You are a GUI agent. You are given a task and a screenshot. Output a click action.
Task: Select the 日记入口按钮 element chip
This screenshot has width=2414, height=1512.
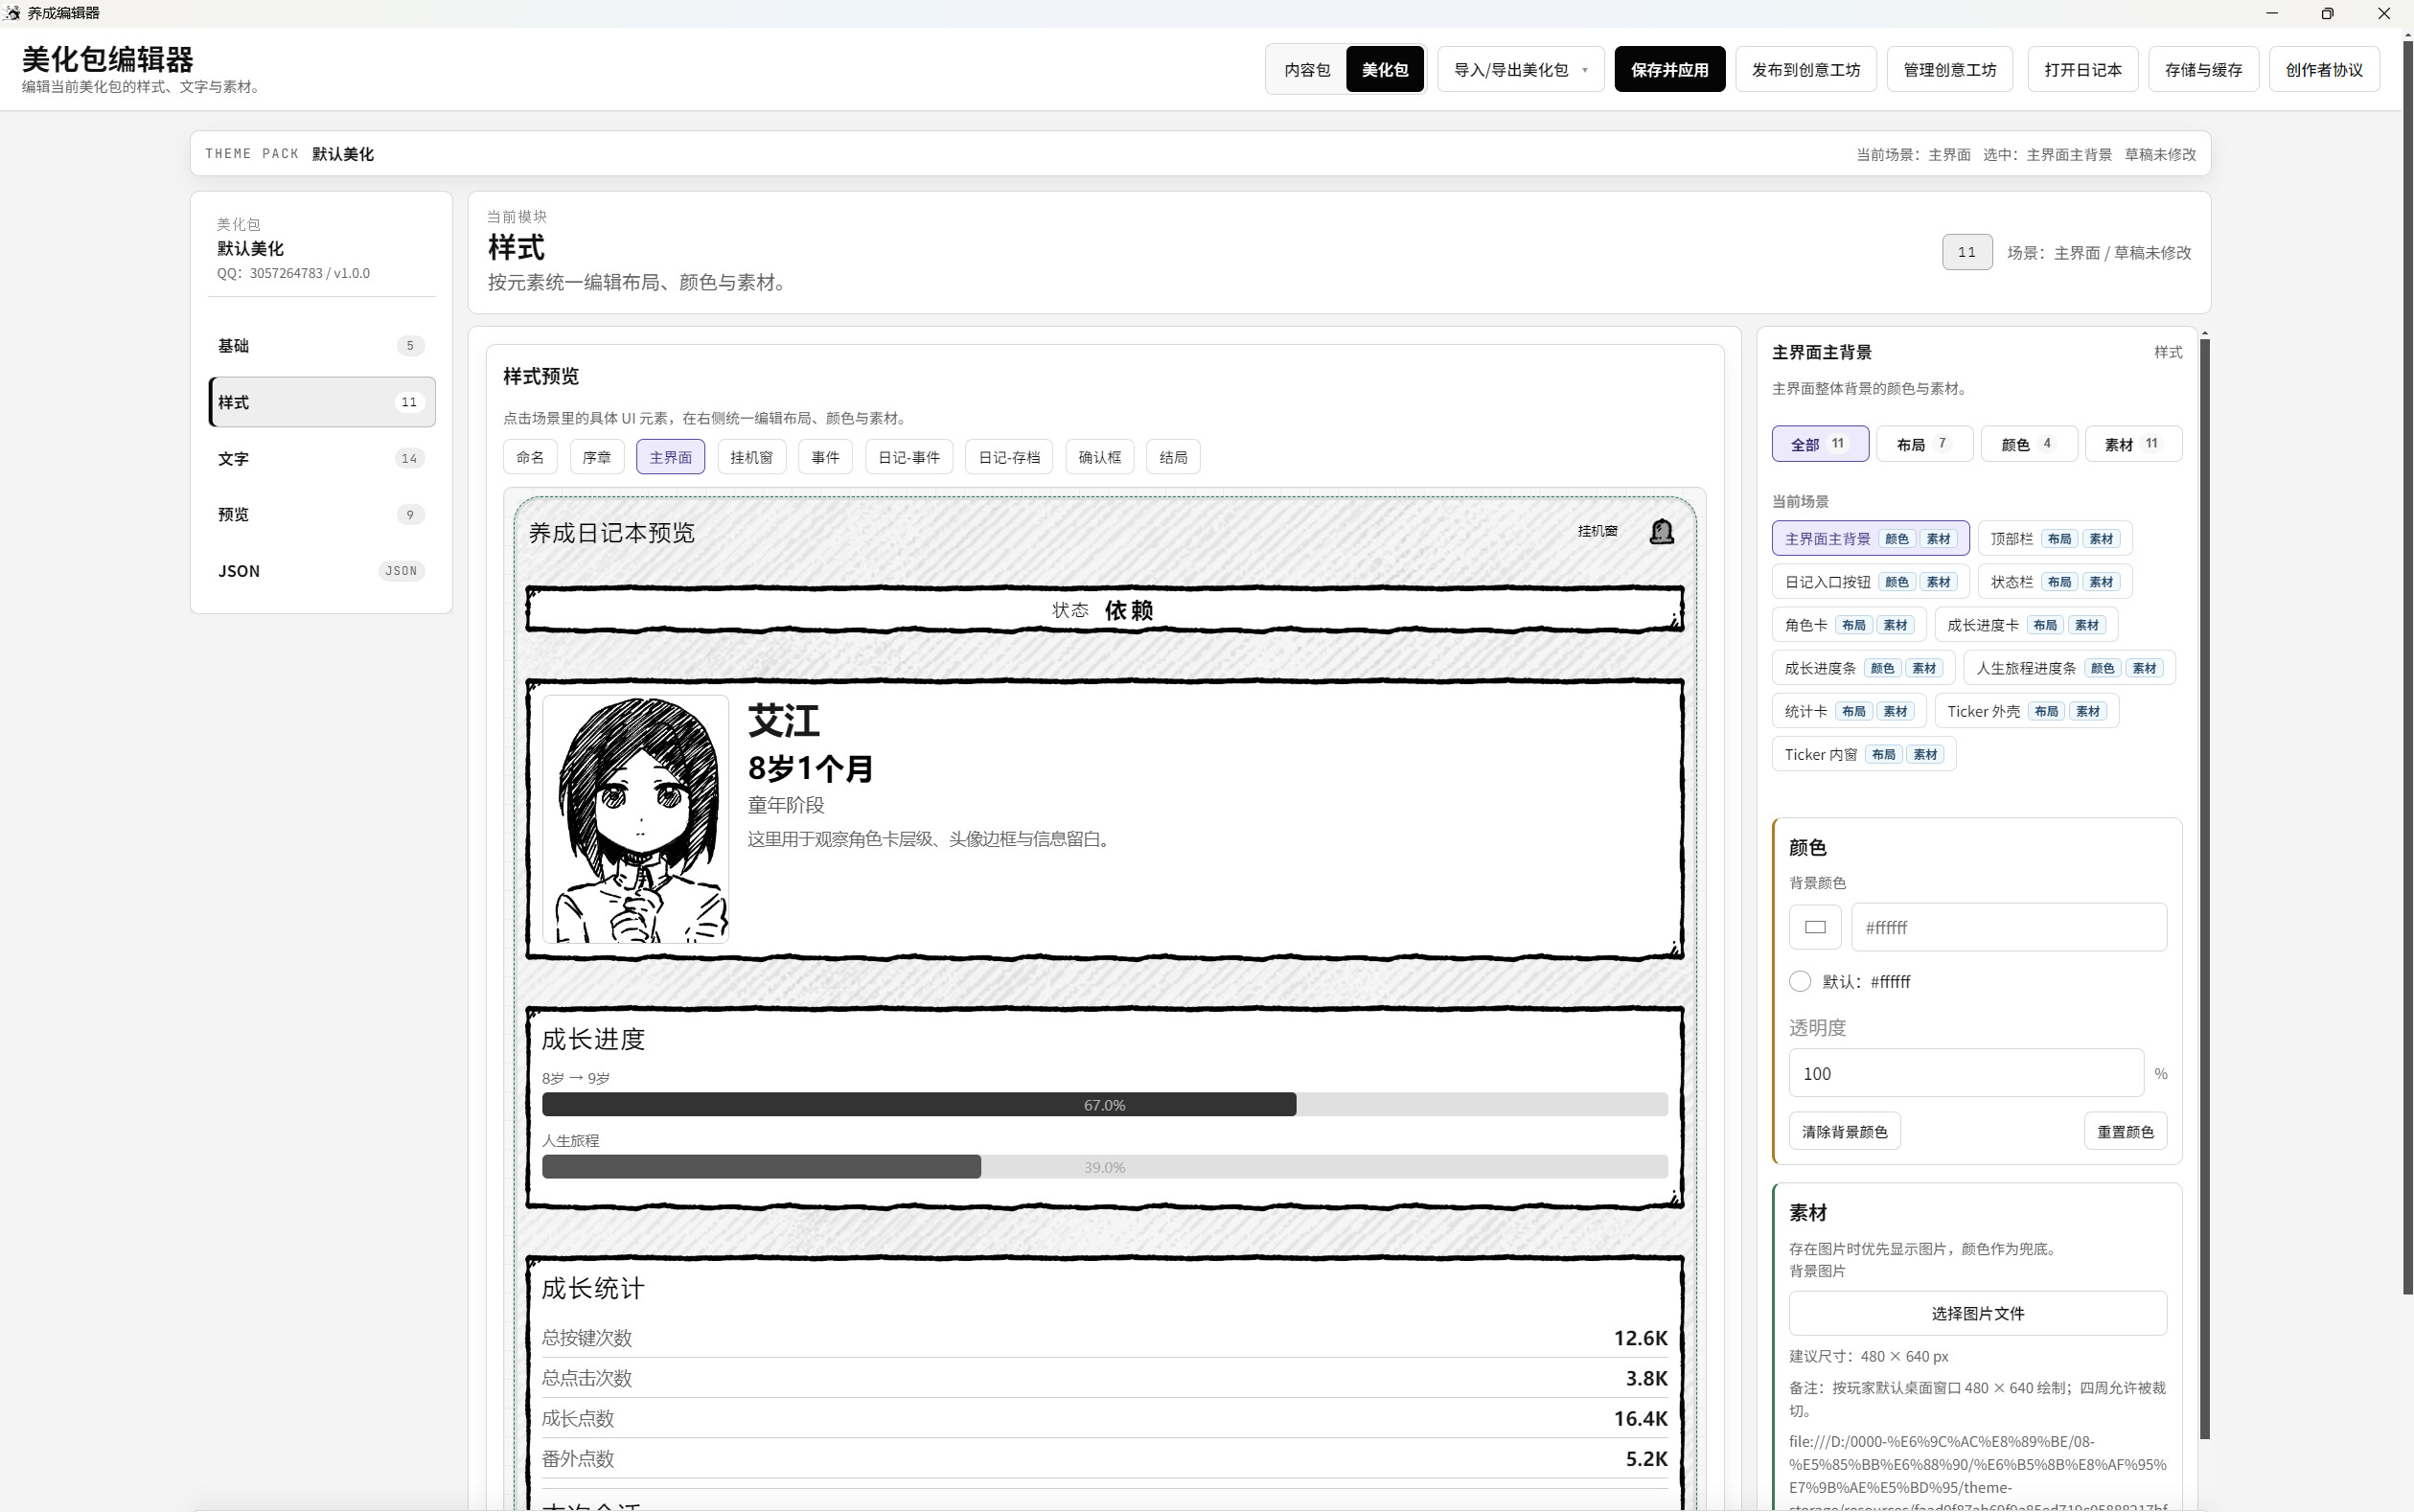click(1870, 581)
